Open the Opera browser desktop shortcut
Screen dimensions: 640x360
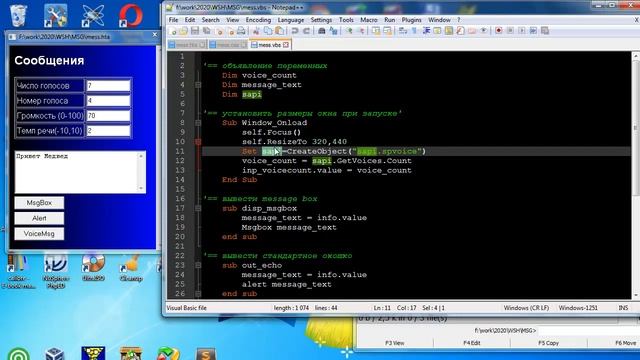(131, 16)
